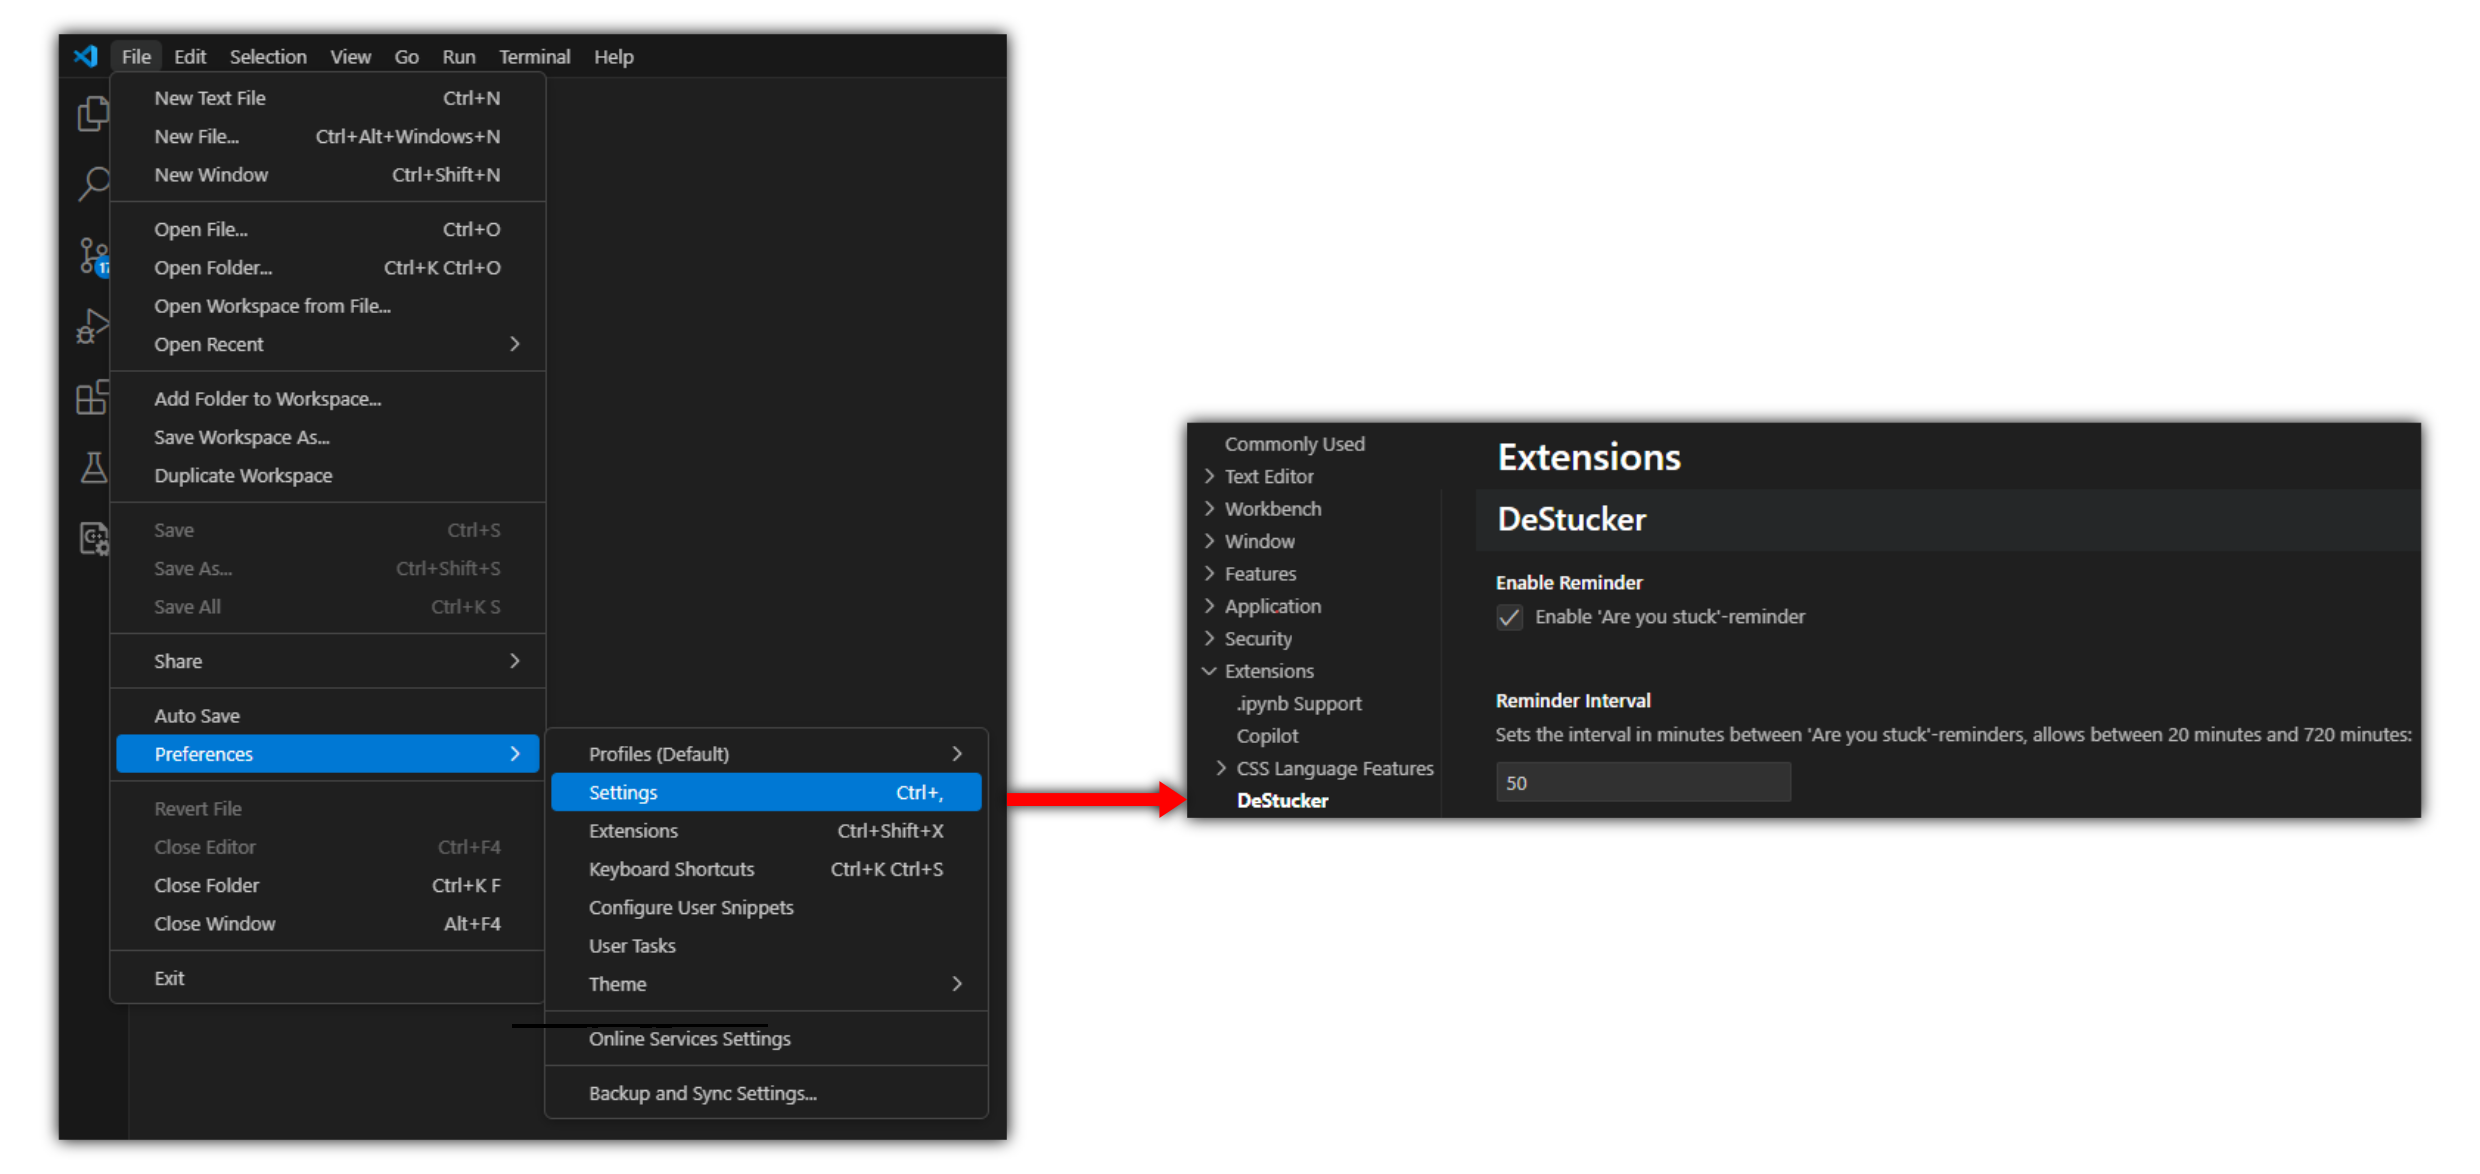Click the Reminder Interval input field
Viewport: 2480px width, 1174px height.
pos(1642,782)
